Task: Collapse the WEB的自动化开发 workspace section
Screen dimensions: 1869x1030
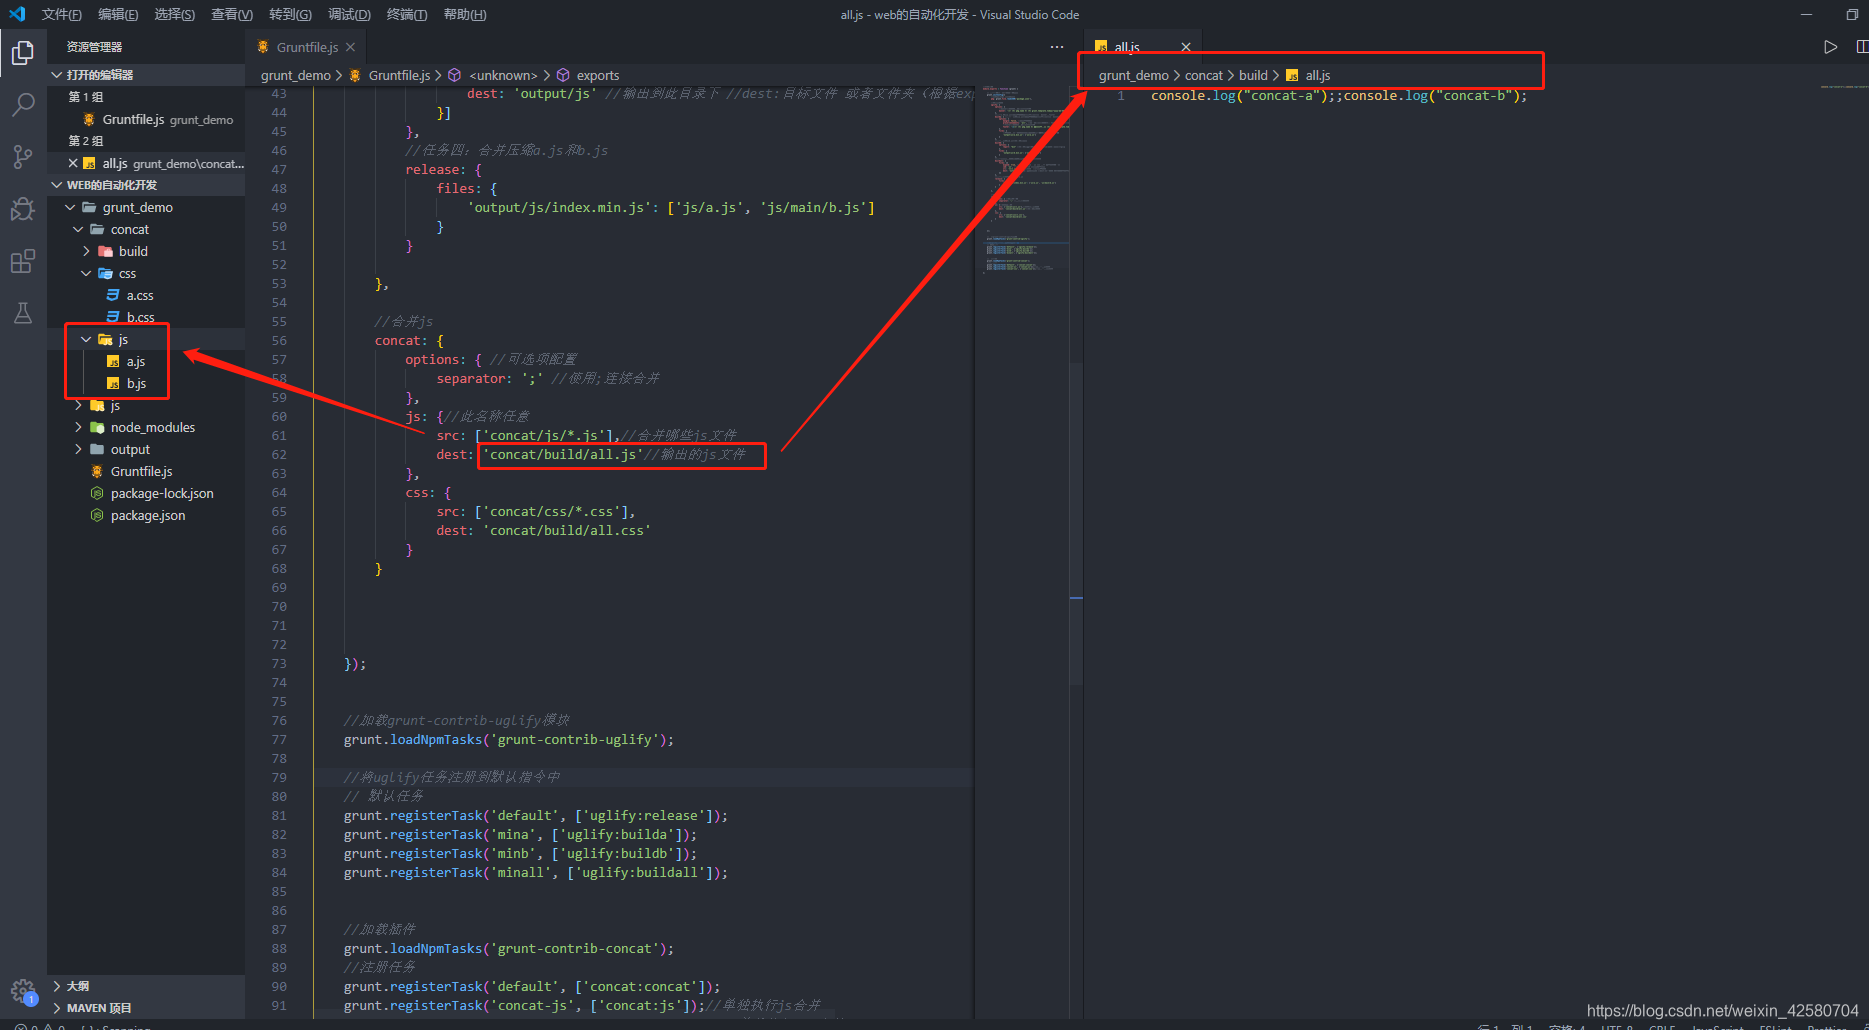Action: (146, 185)
